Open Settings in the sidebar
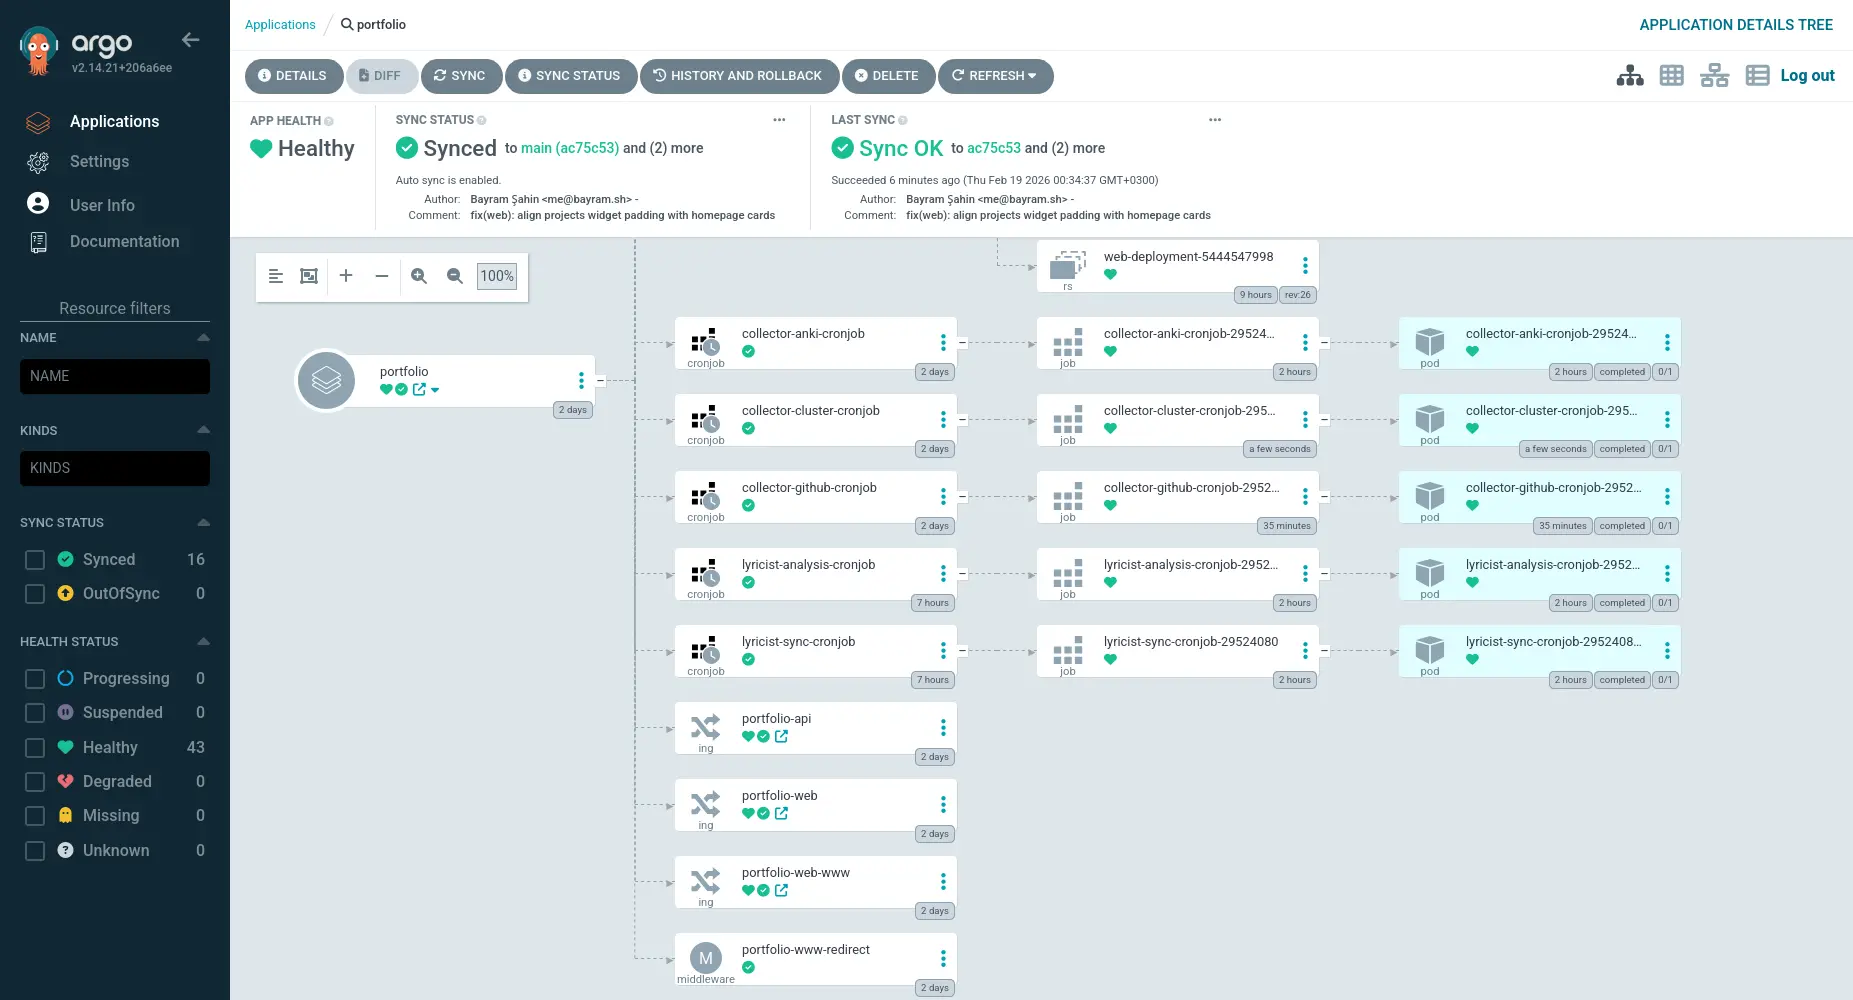Screen dimensions: 1853x1000 (x=99, y=162)
